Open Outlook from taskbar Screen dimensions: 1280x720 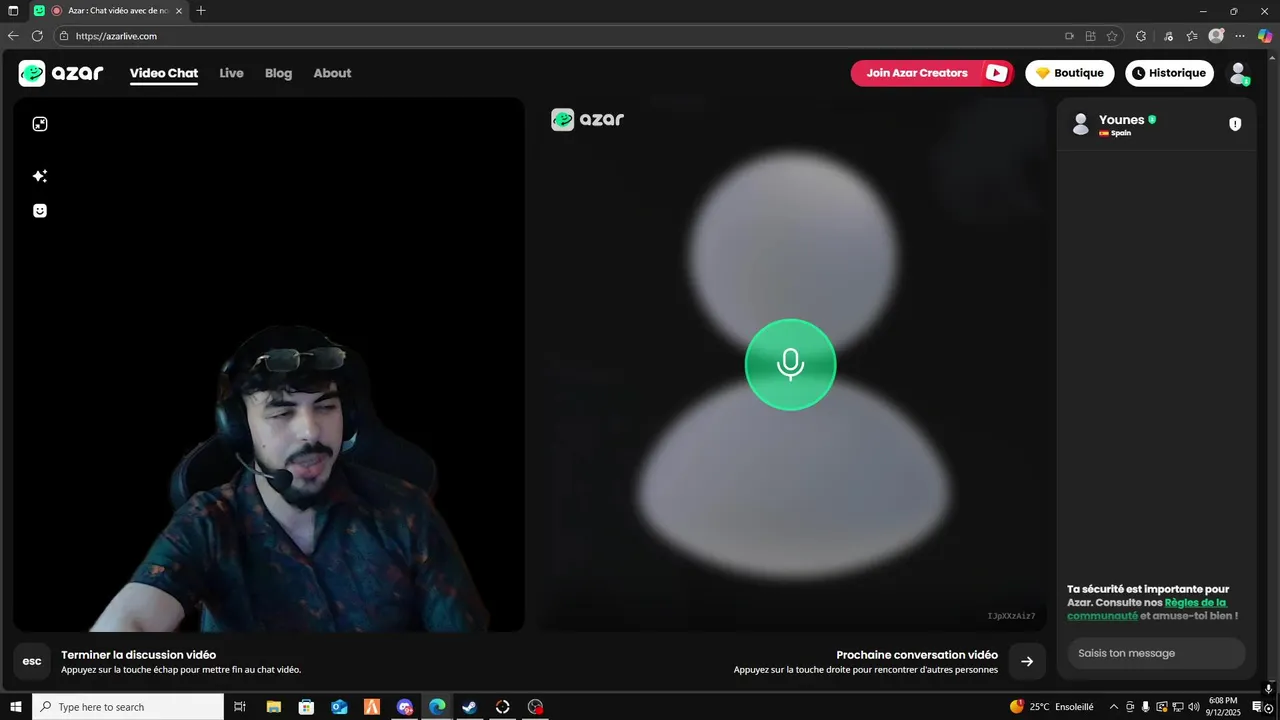click(x=339, y=707)
